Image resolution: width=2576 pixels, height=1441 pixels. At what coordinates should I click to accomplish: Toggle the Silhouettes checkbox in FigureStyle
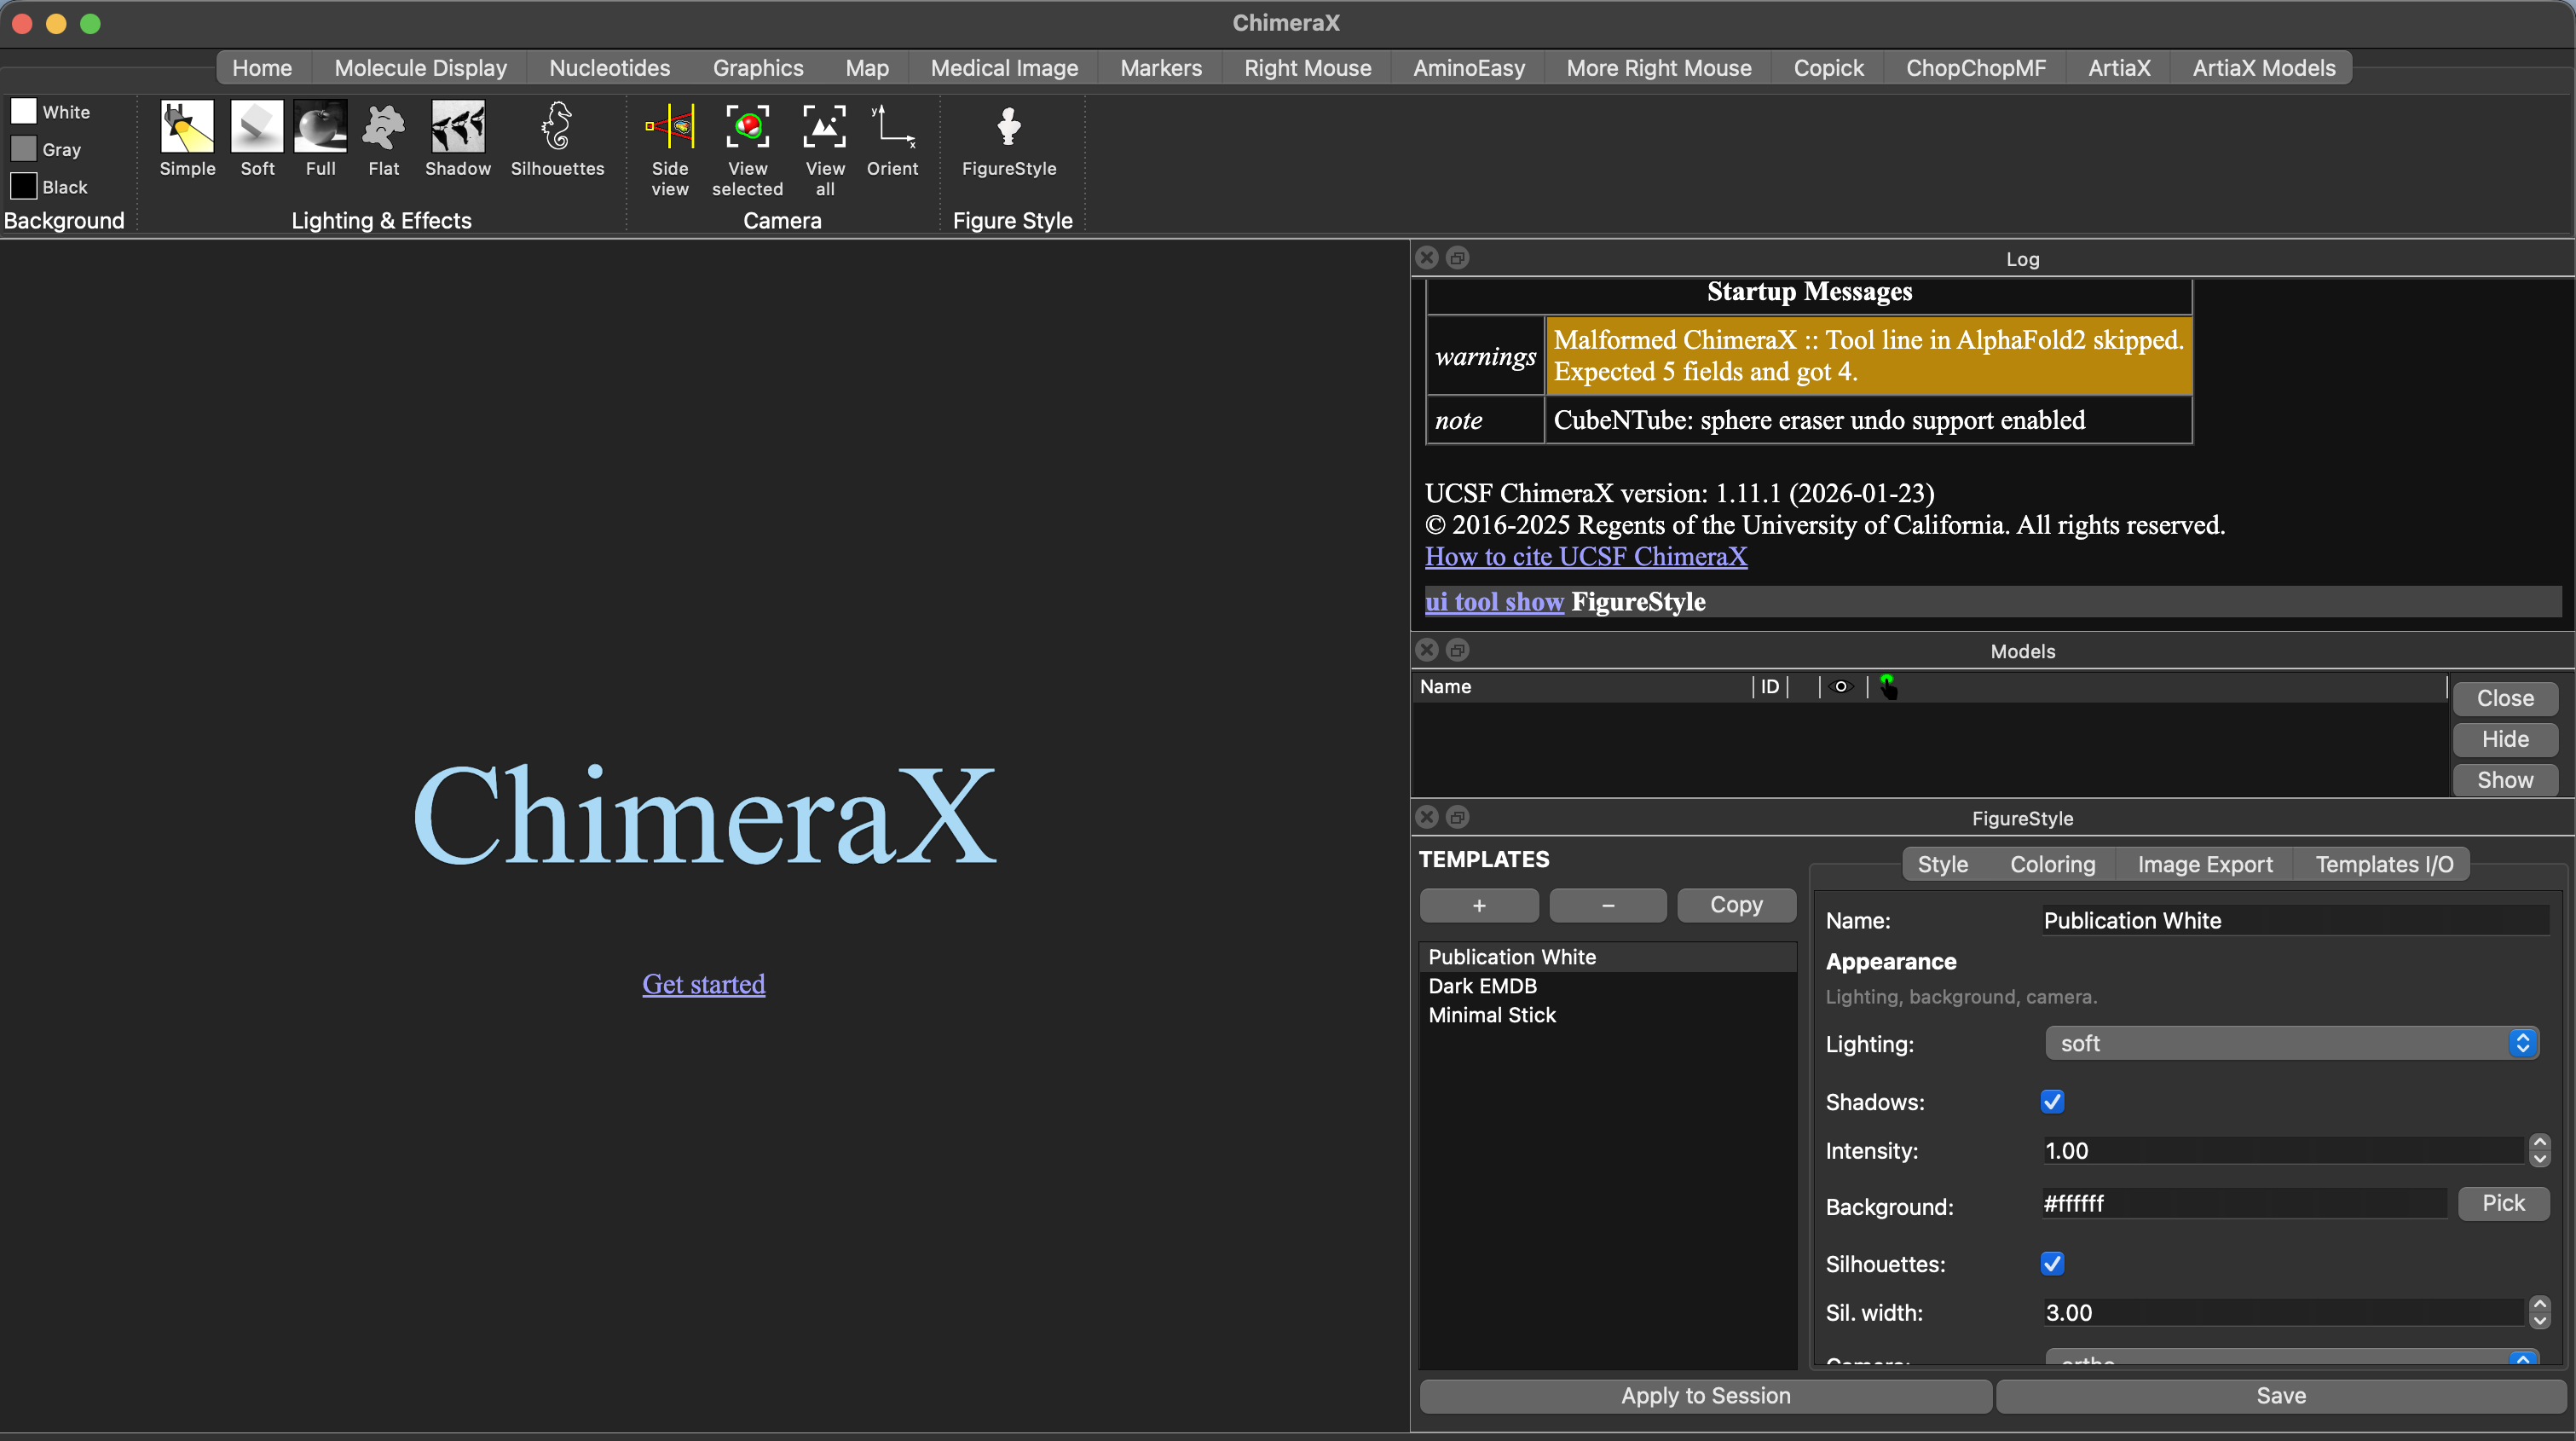(x=2052, y=1263)
